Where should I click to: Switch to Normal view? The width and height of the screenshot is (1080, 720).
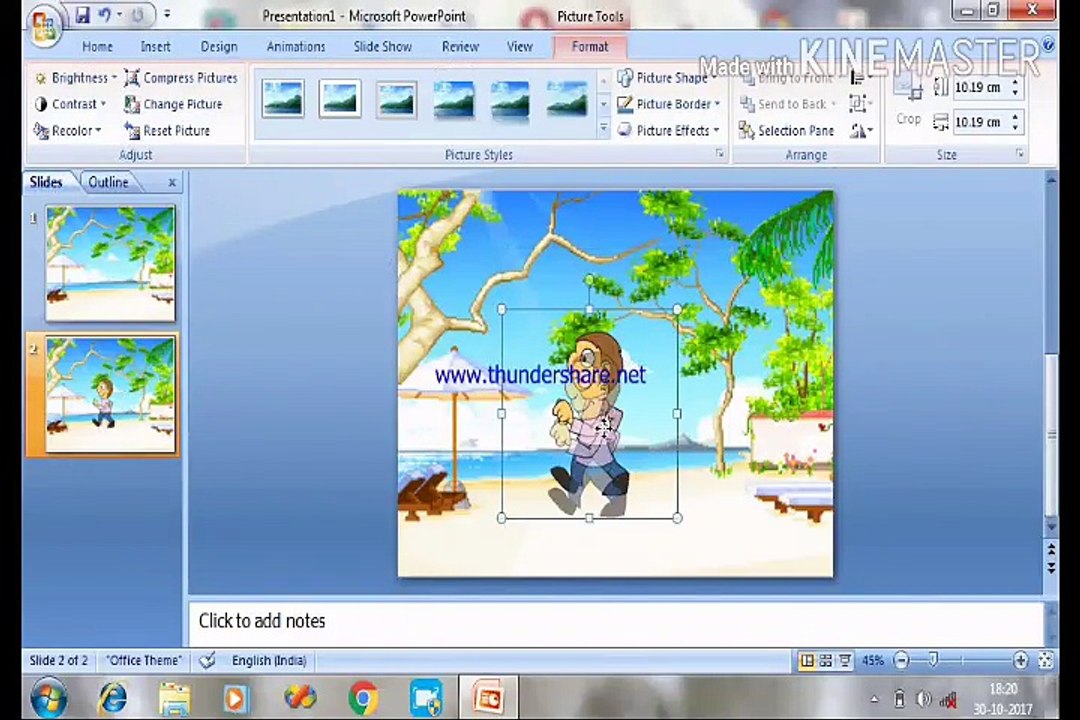click(807, 661)
